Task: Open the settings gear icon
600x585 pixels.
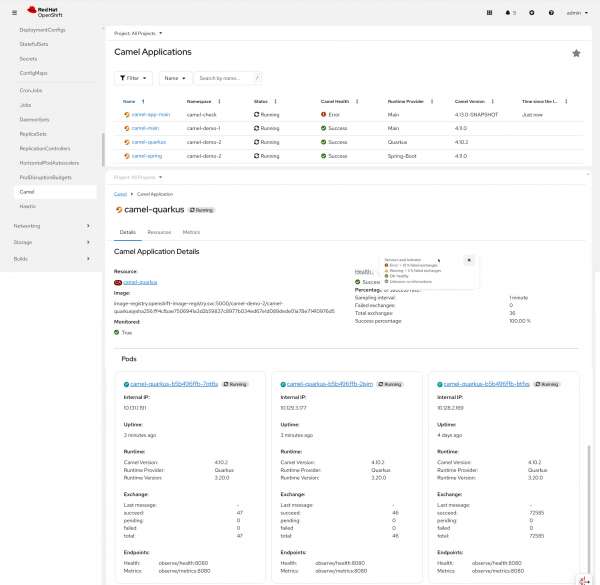Action: (531, 13)
